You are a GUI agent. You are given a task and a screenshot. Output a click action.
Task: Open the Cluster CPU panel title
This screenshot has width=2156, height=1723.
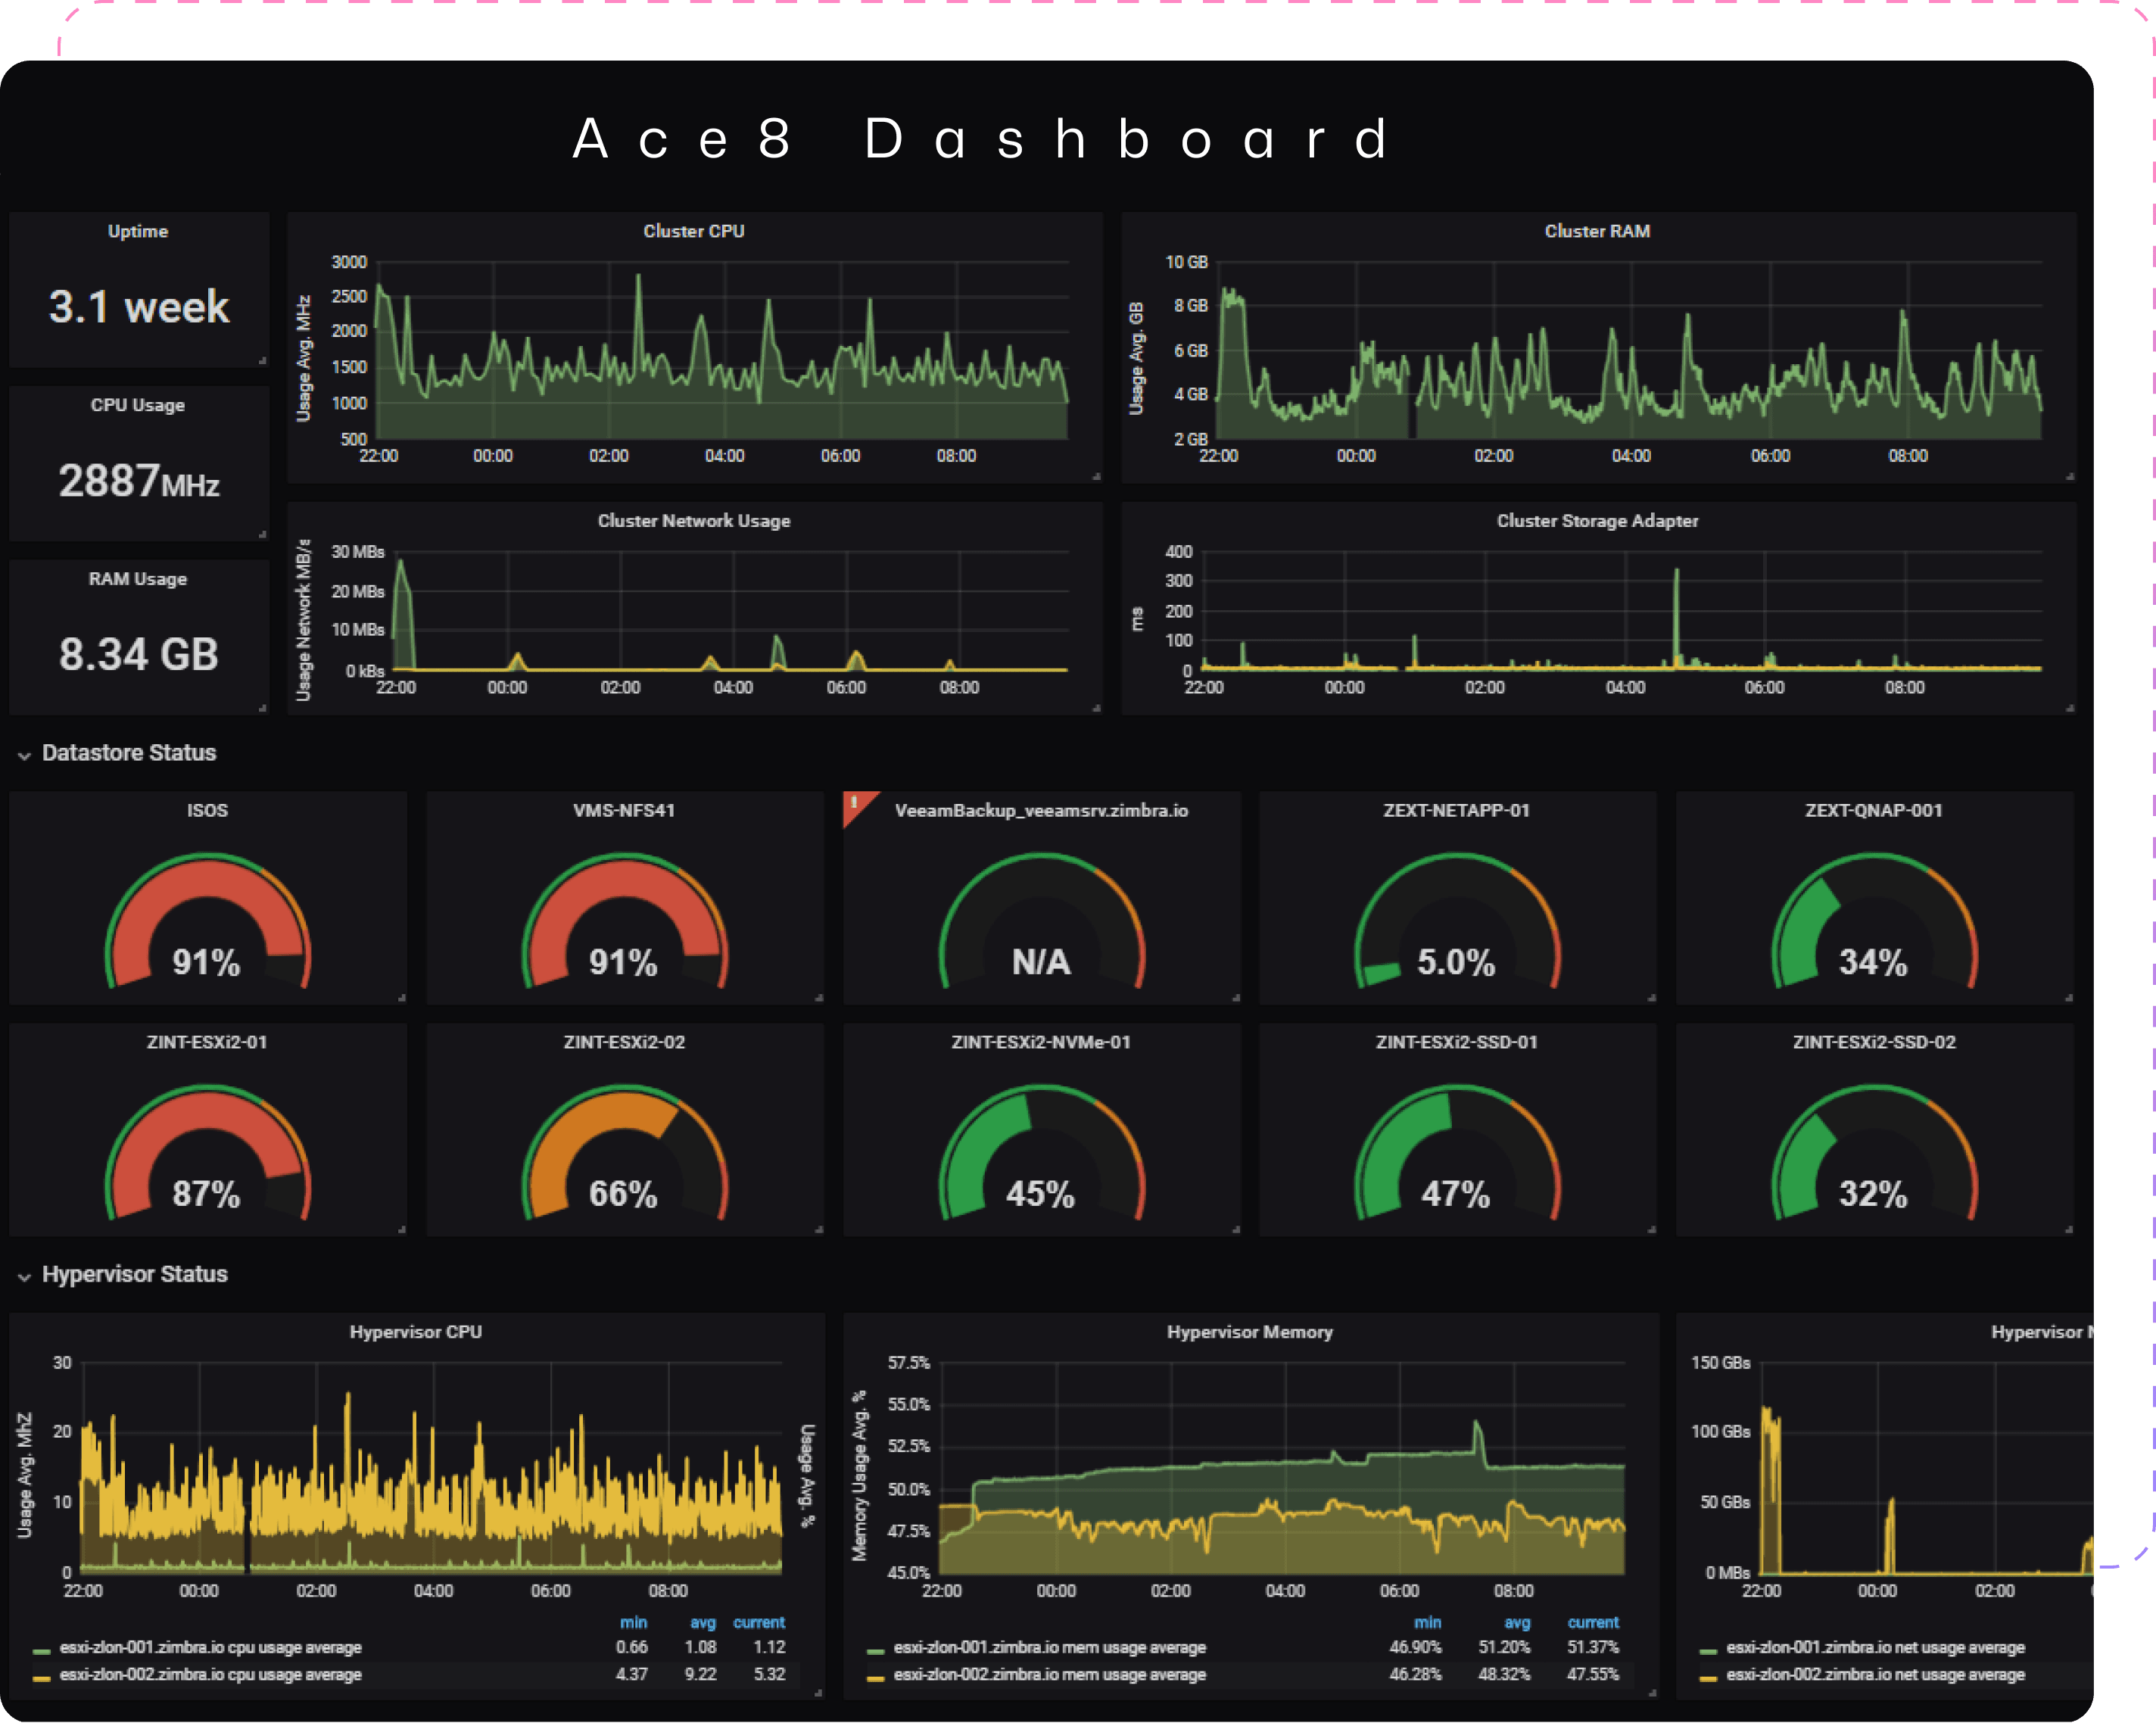(693, 231)
